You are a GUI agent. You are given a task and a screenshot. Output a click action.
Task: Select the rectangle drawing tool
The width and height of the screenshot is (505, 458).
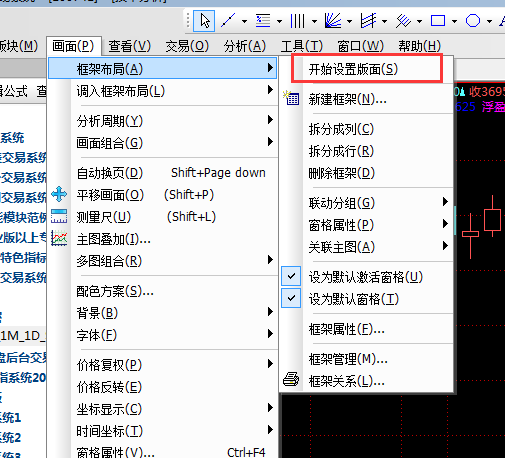point(438,21)
